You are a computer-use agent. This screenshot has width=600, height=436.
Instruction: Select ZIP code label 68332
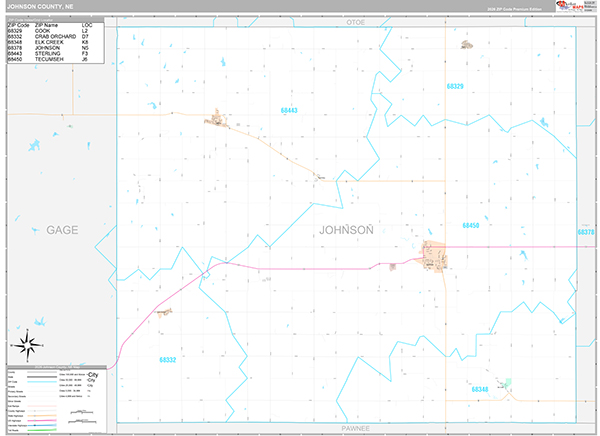168,360
